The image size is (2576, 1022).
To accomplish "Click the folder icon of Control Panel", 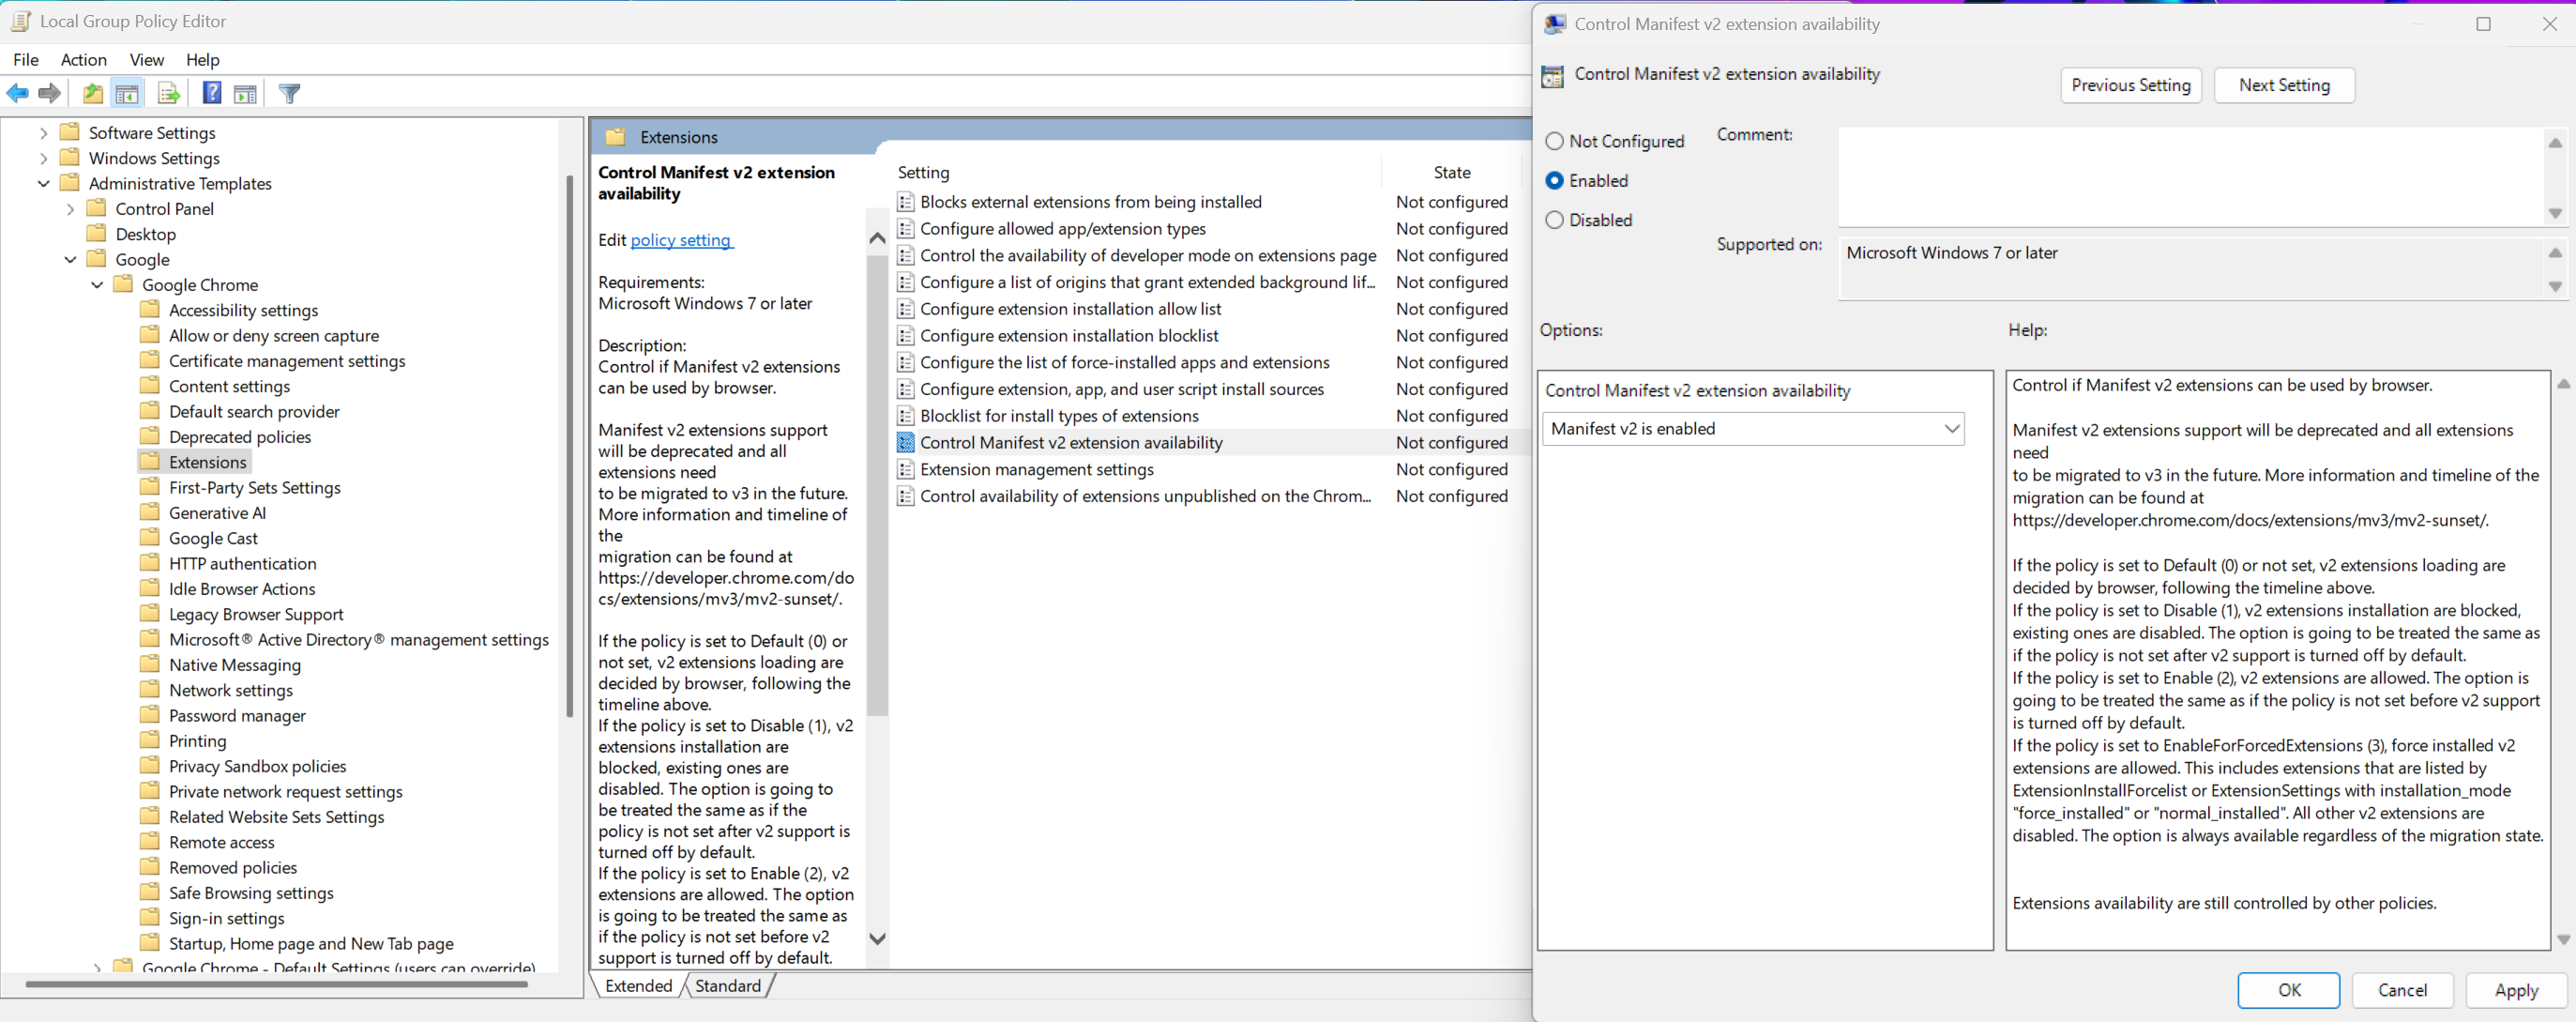I will click(97, 208).
